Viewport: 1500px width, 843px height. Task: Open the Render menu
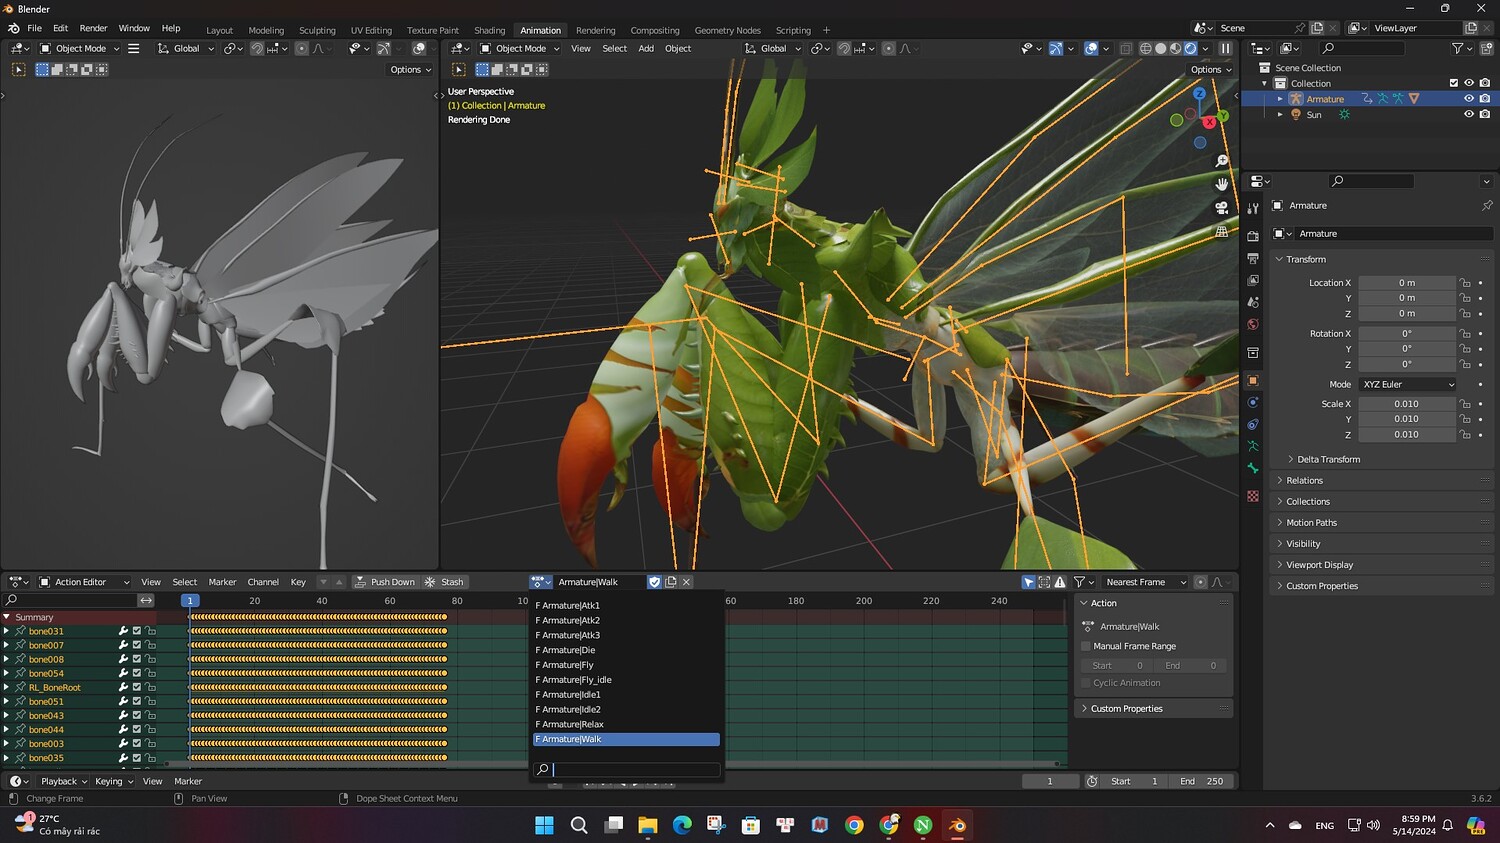[93, 28]
